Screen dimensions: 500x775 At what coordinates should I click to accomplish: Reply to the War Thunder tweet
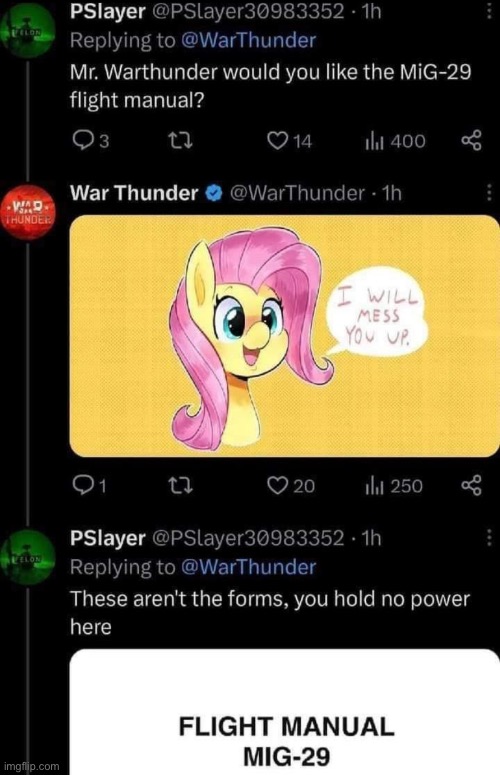[x=89, y=486]
